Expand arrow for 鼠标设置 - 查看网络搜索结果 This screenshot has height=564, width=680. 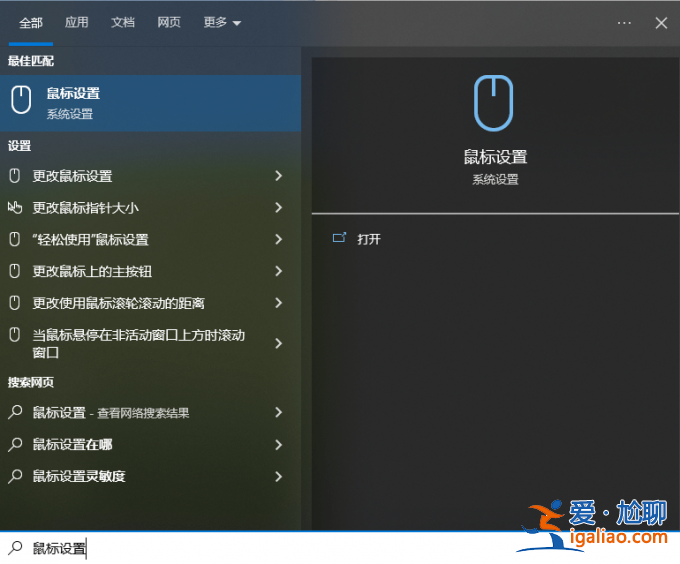coord(278,412)
